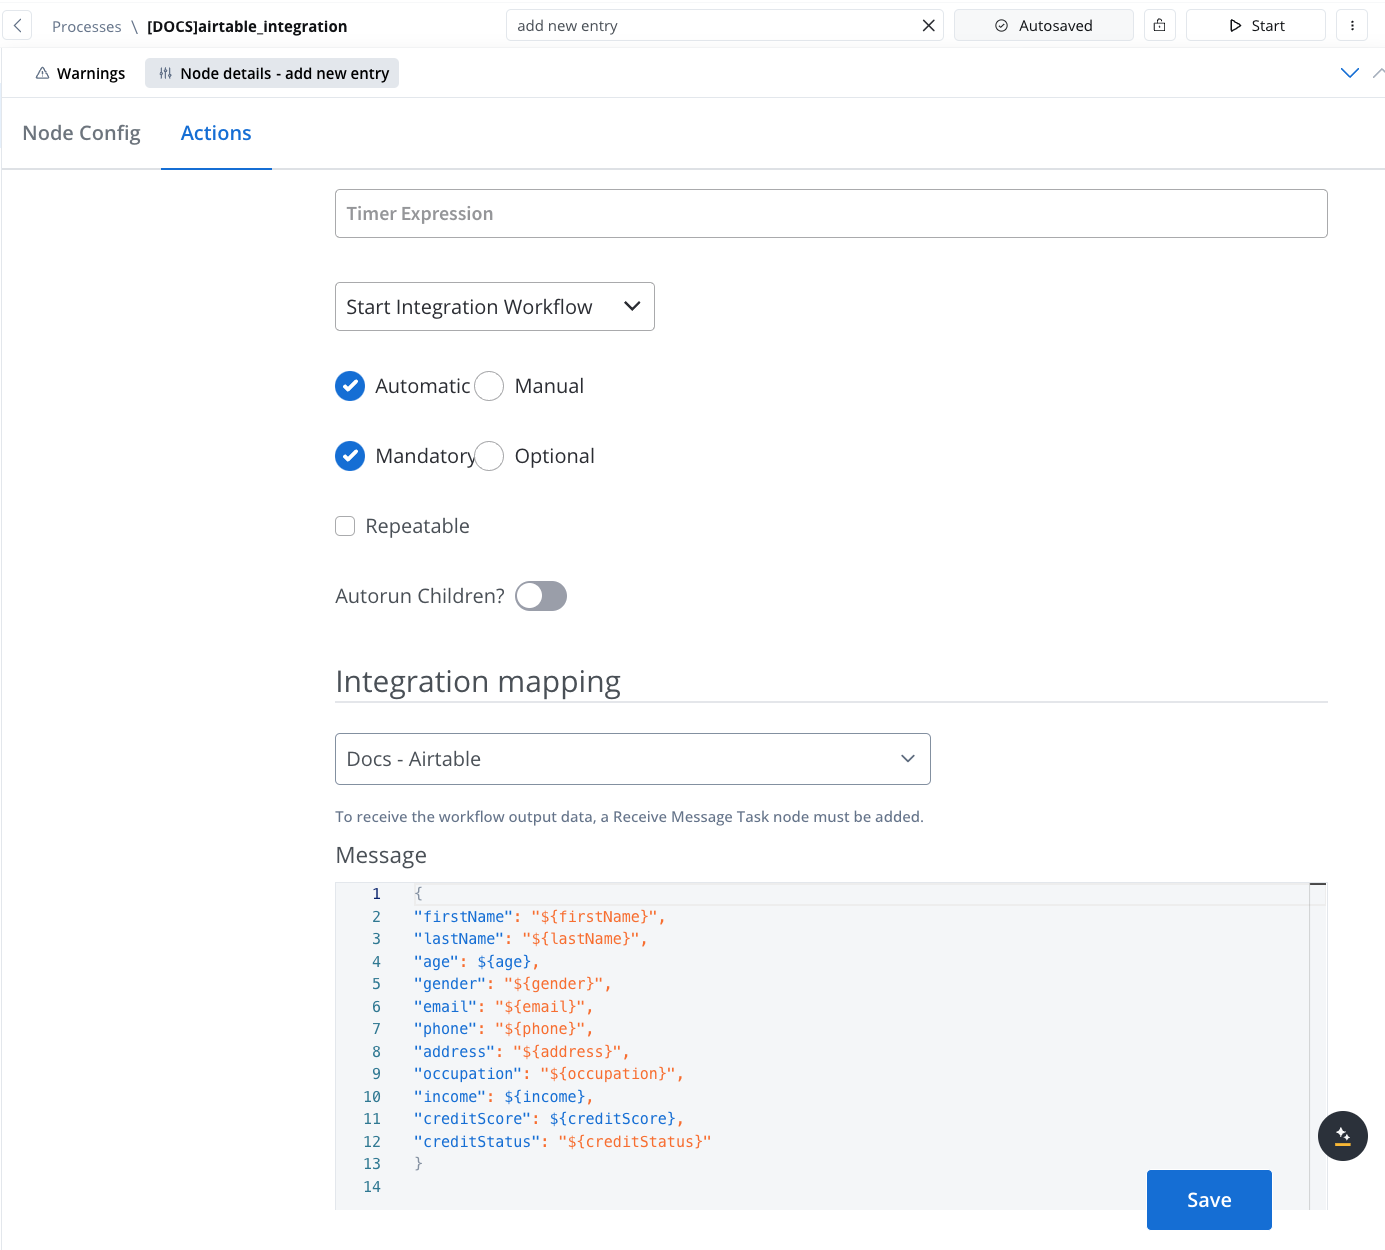Screen dimensions: 1385x1250
Task: Clear the 'add new entry' name field
Action: (928, 26)
